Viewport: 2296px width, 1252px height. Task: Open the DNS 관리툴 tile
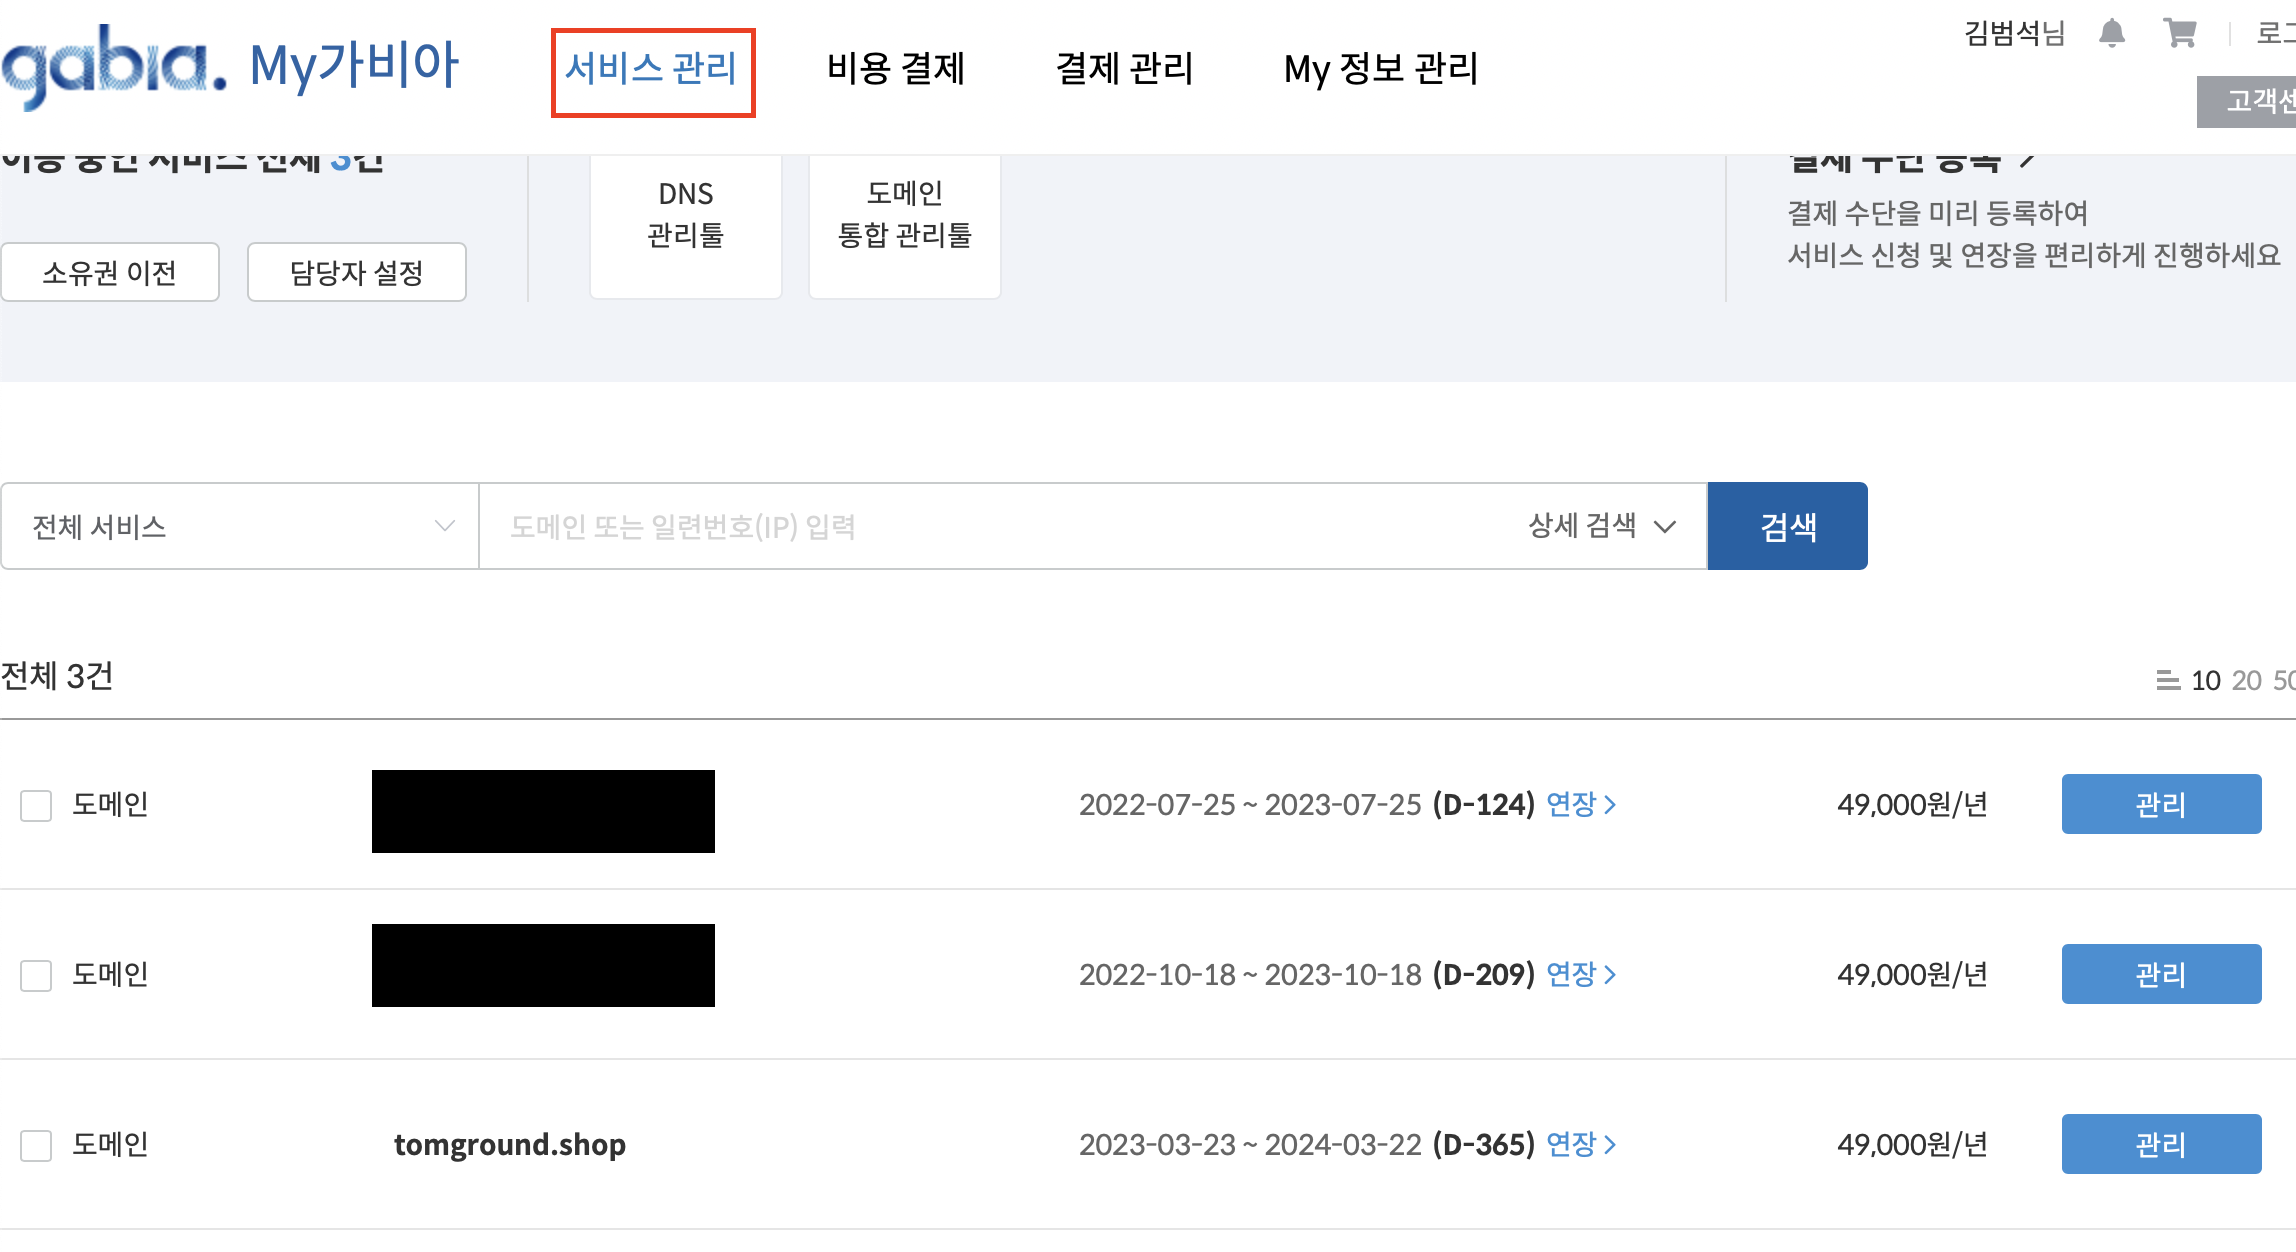click(x=686, y=225)
